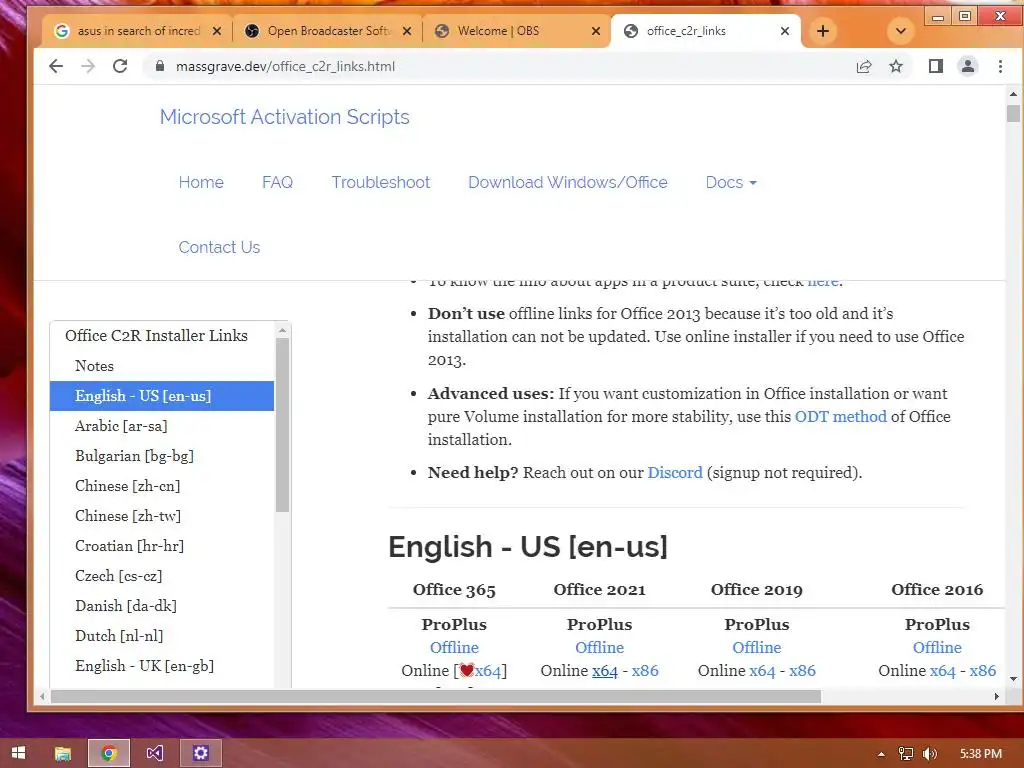Click the address bar URL
Image resolution: width=1024 pixels, height=768 pixels.
(x=285, y=66)
